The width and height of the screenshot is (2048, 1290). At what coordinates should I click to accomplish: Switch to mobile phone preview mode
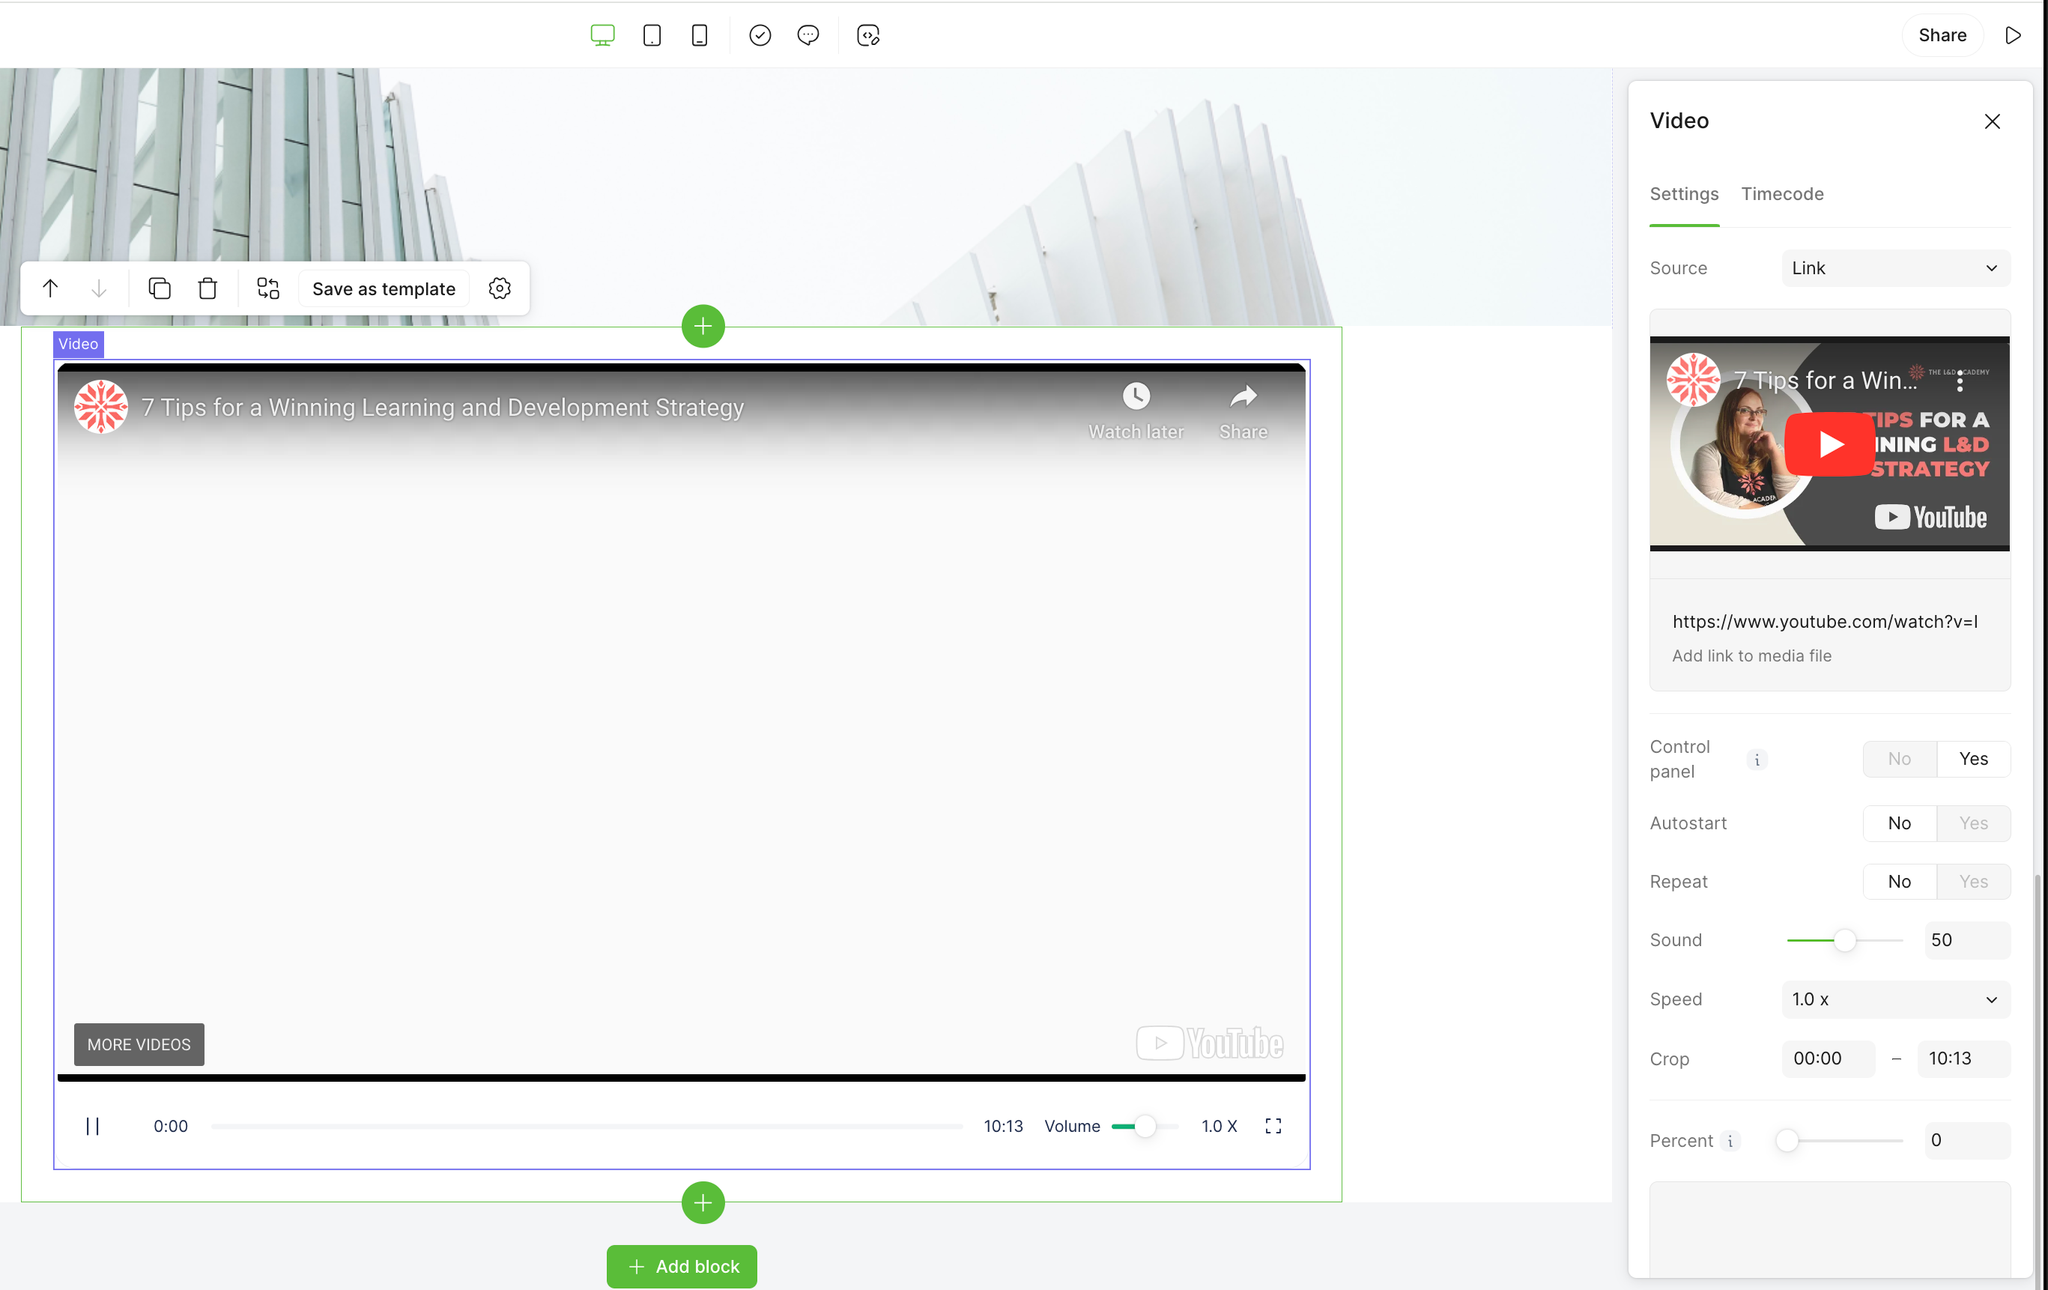[x=700, y=36]
